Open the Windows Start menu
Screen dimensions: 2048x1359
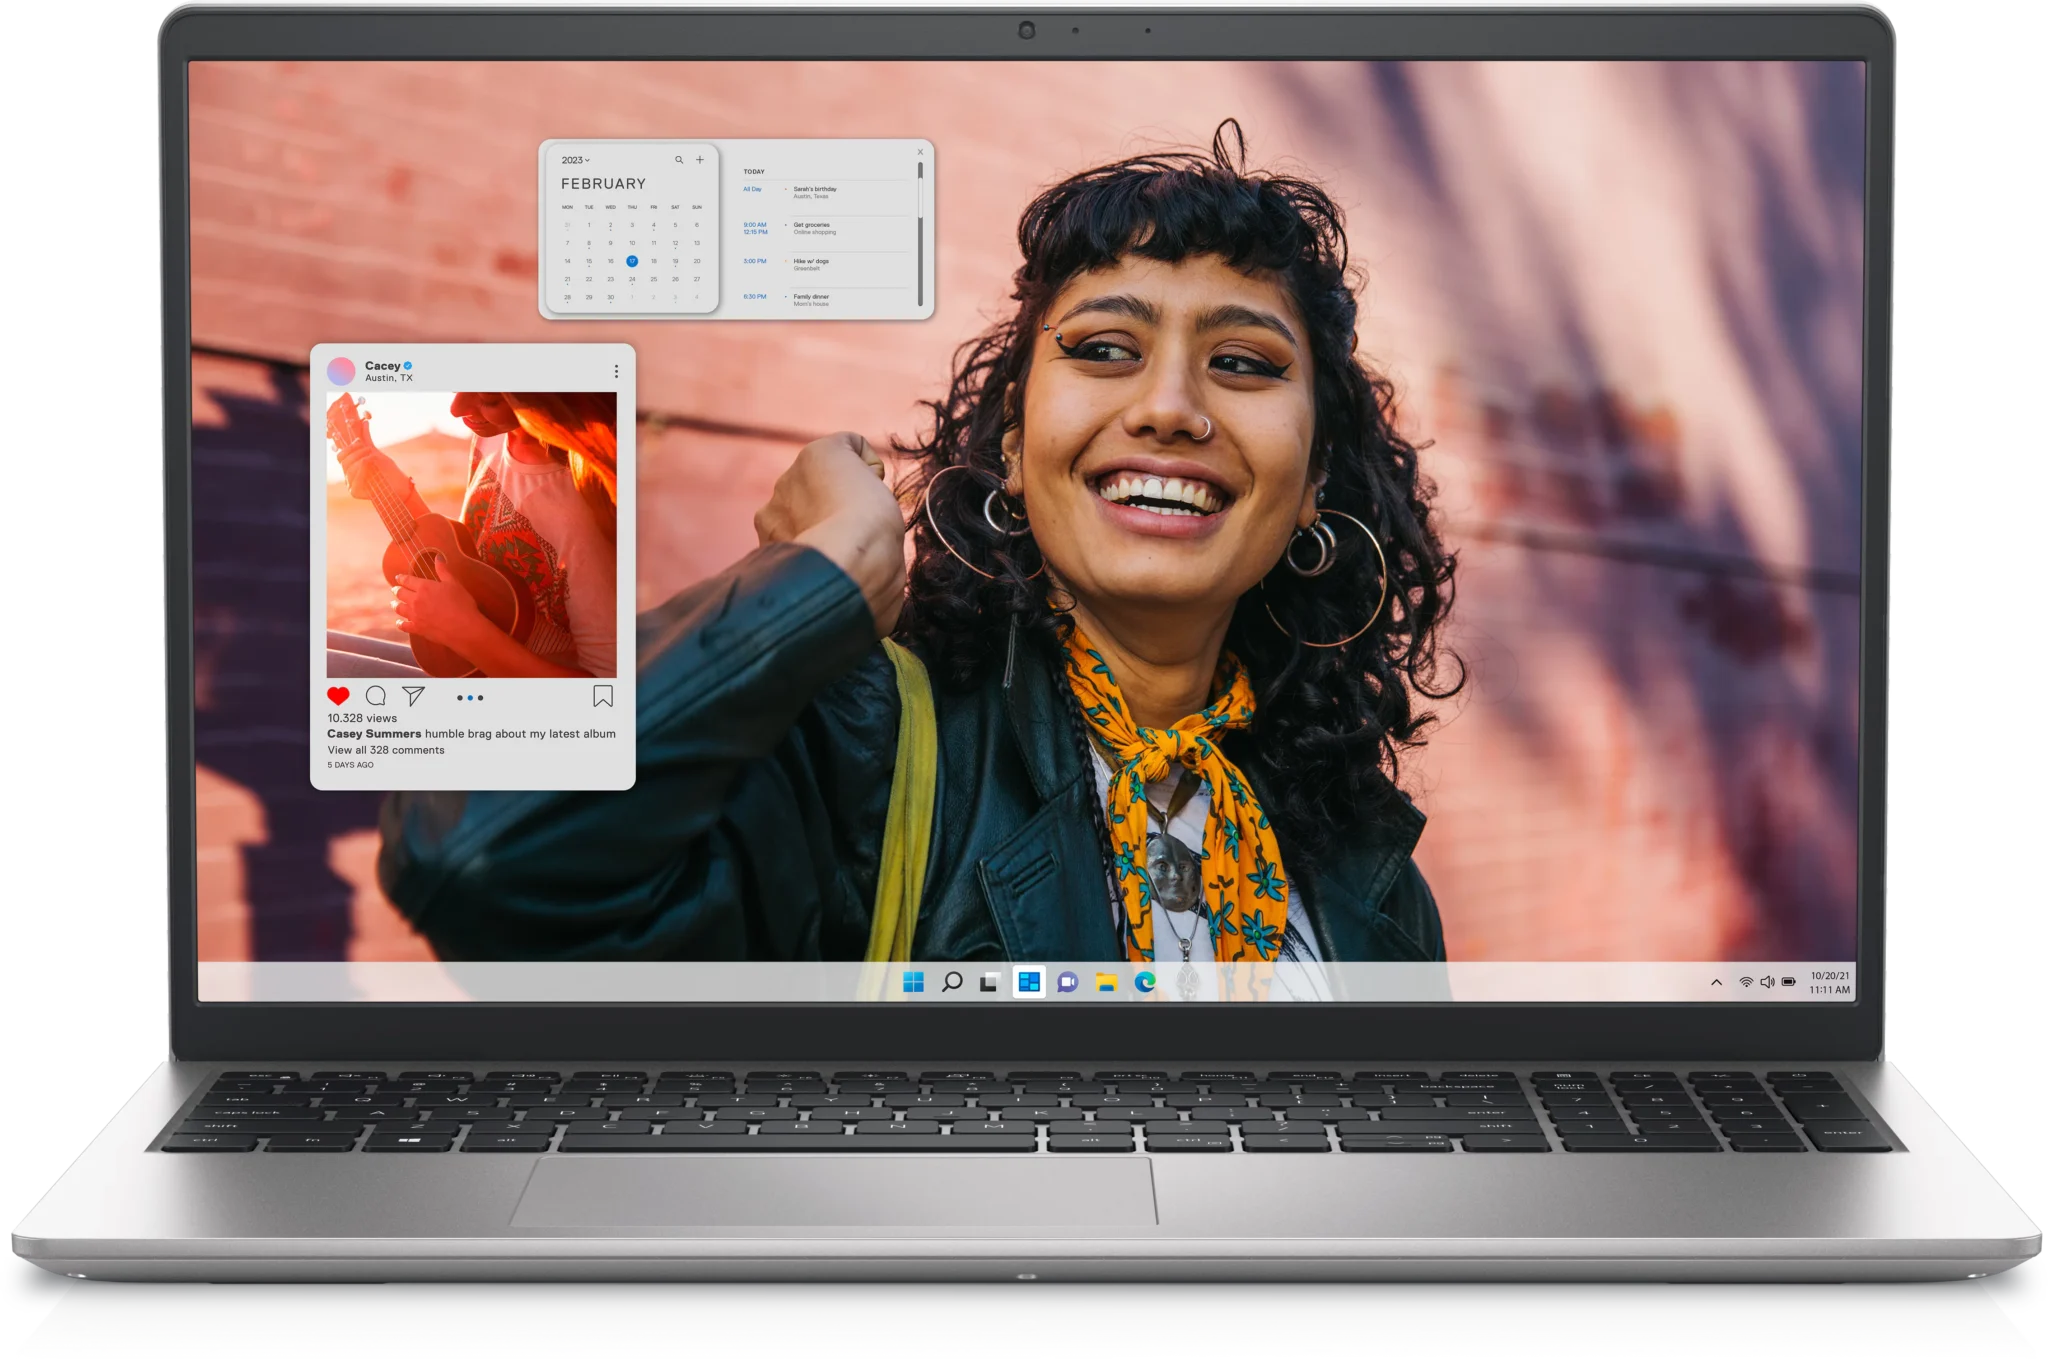point(913,982)
